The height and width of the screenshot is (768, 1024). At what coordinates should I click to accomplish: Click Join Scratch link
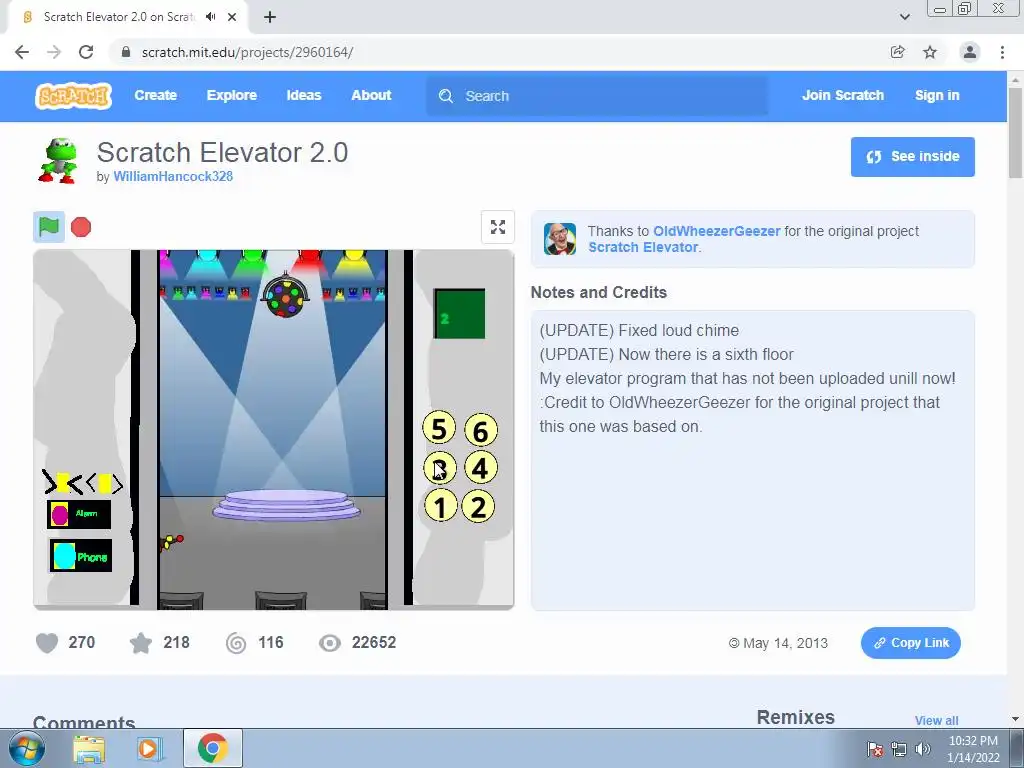[x=842, y=95]
